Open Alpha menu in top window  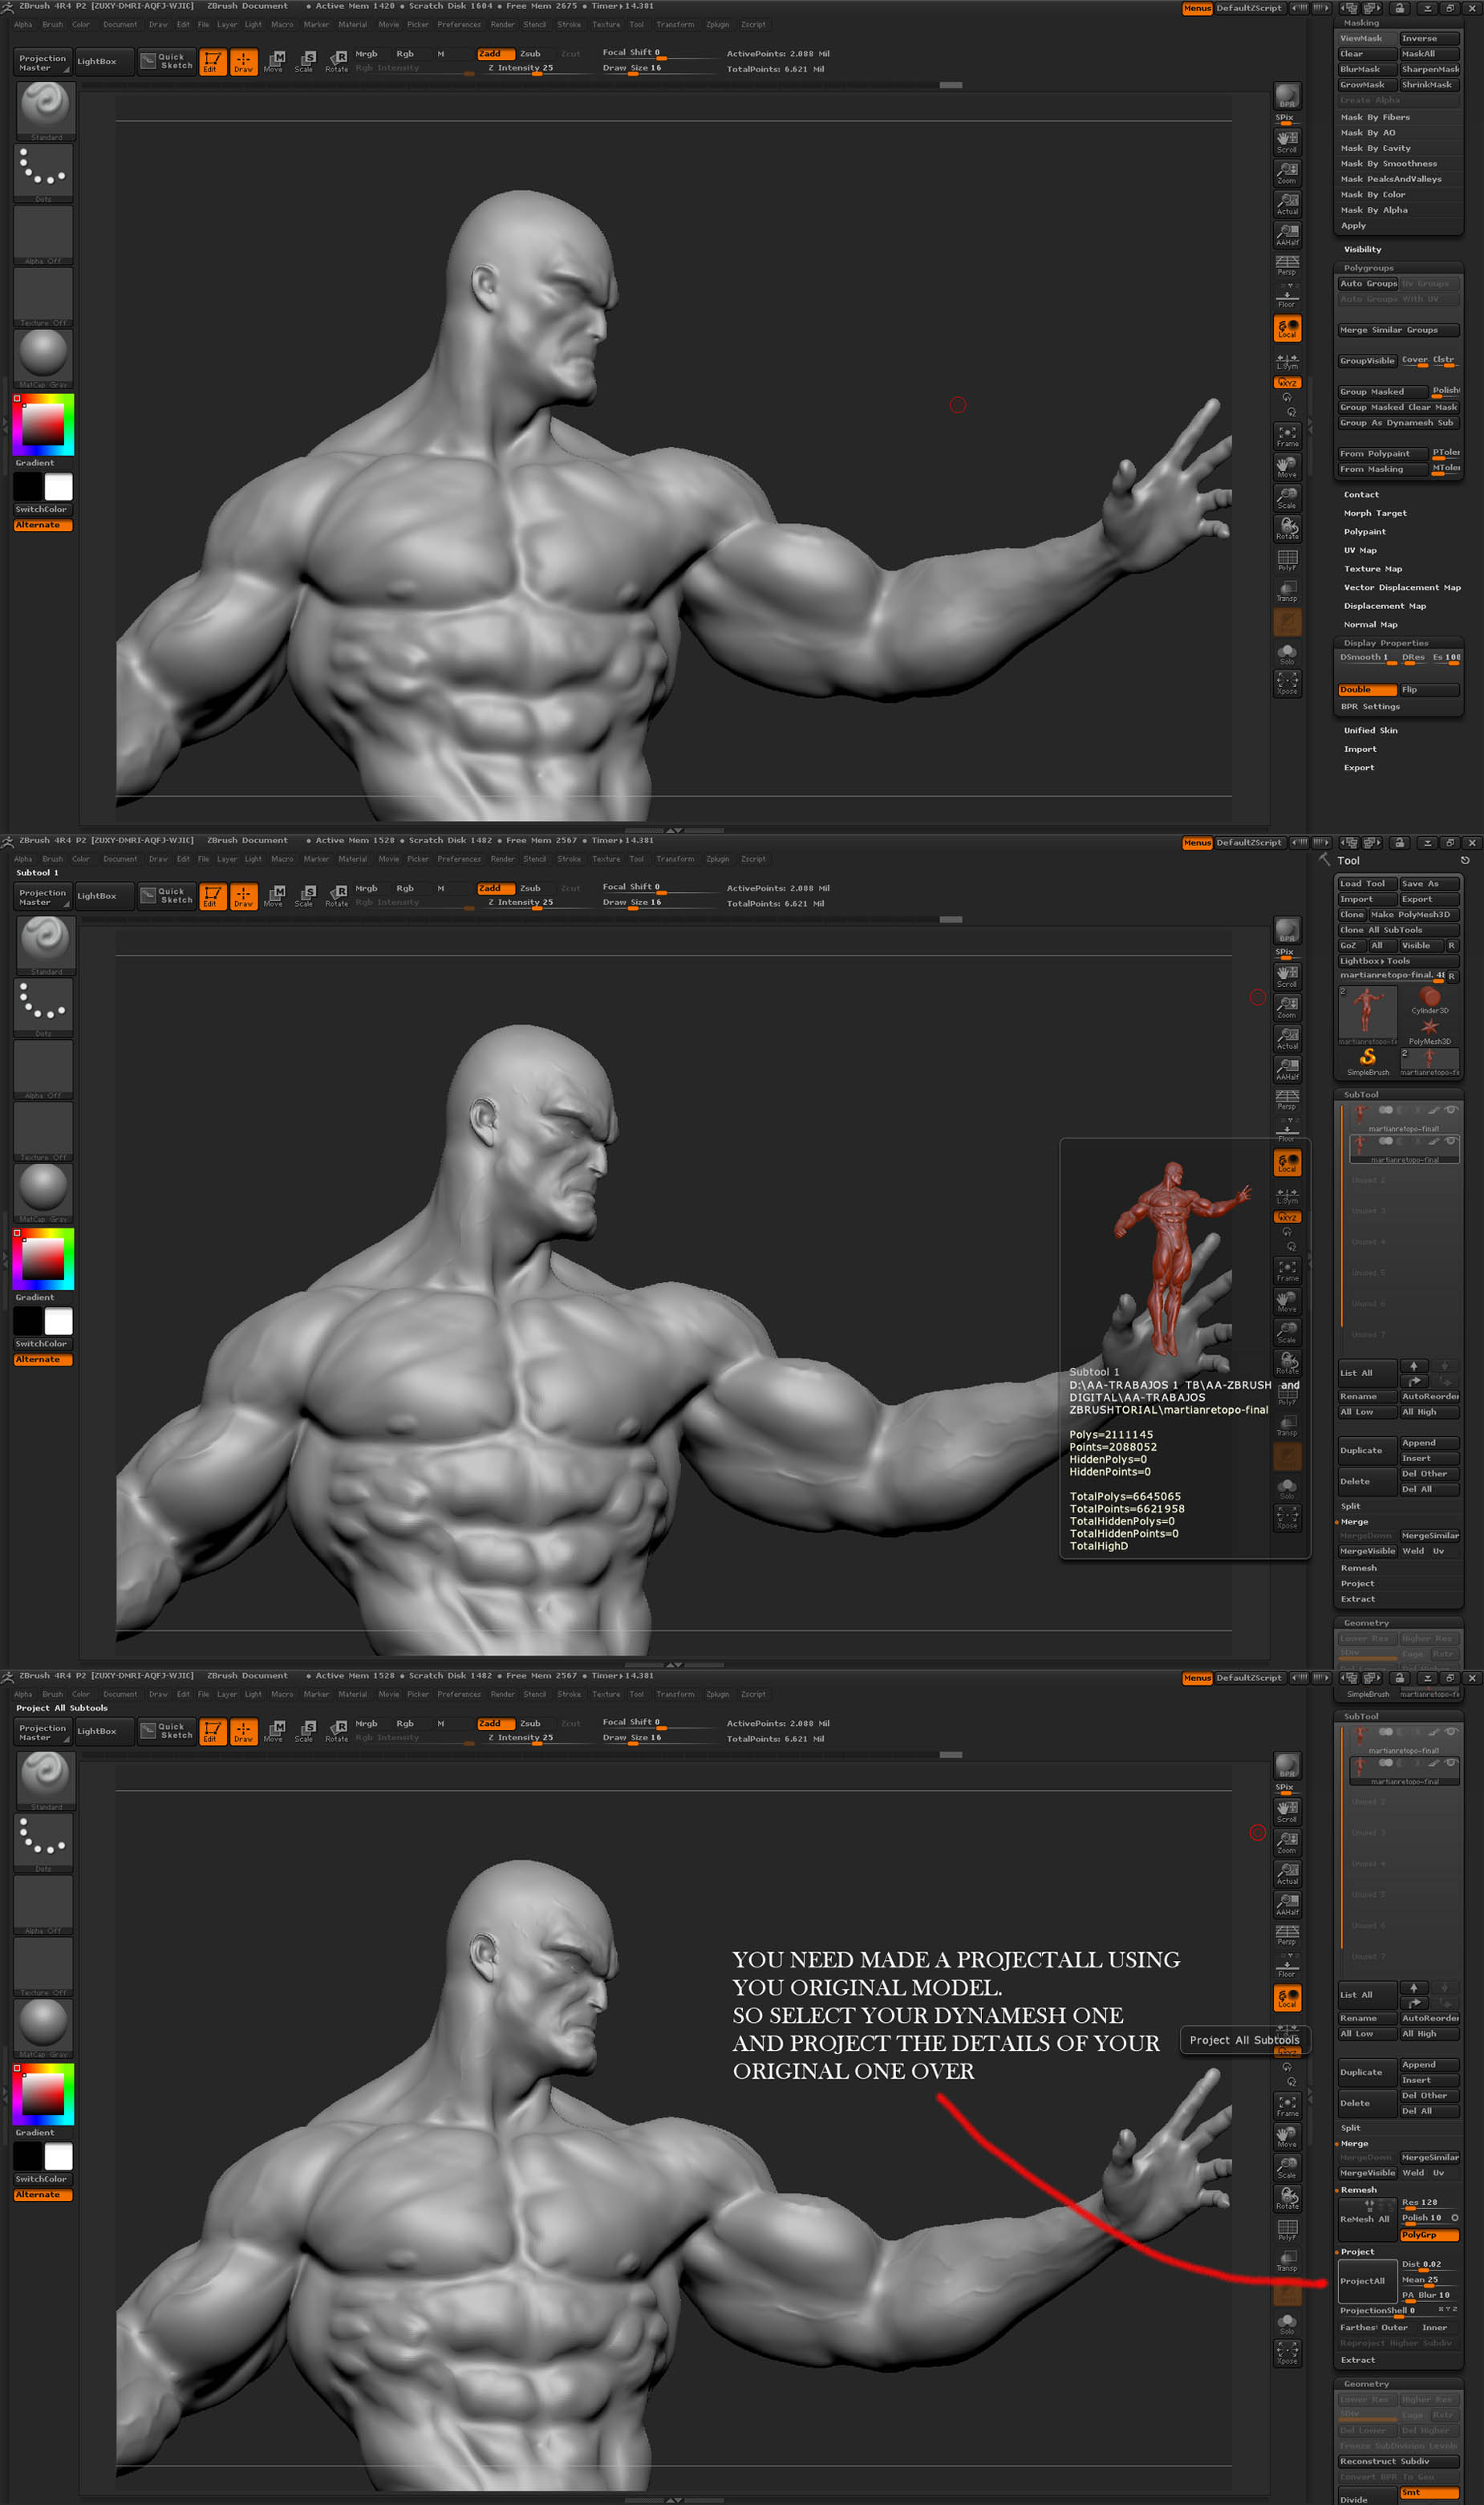click(x=23, y=24)
